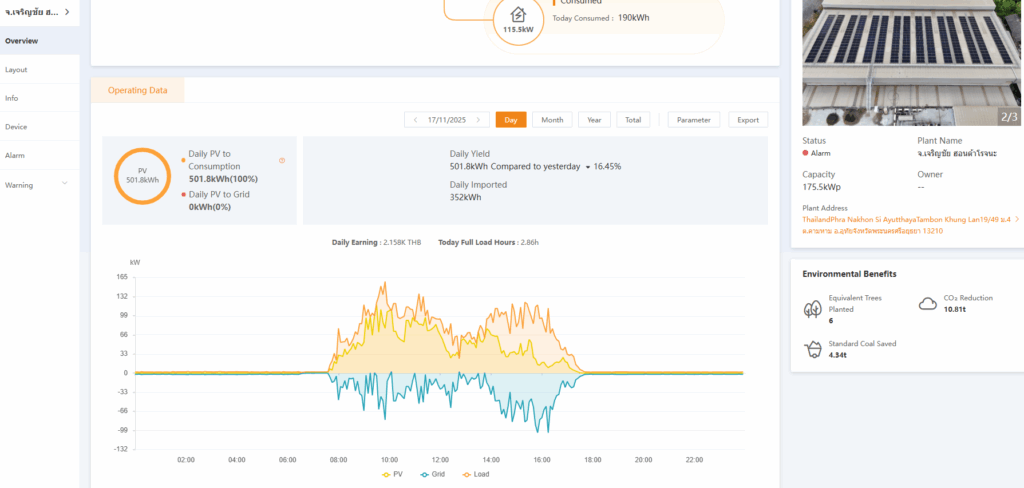
Task: Expand the Warning sidebar menu
Action: [65, 184]
